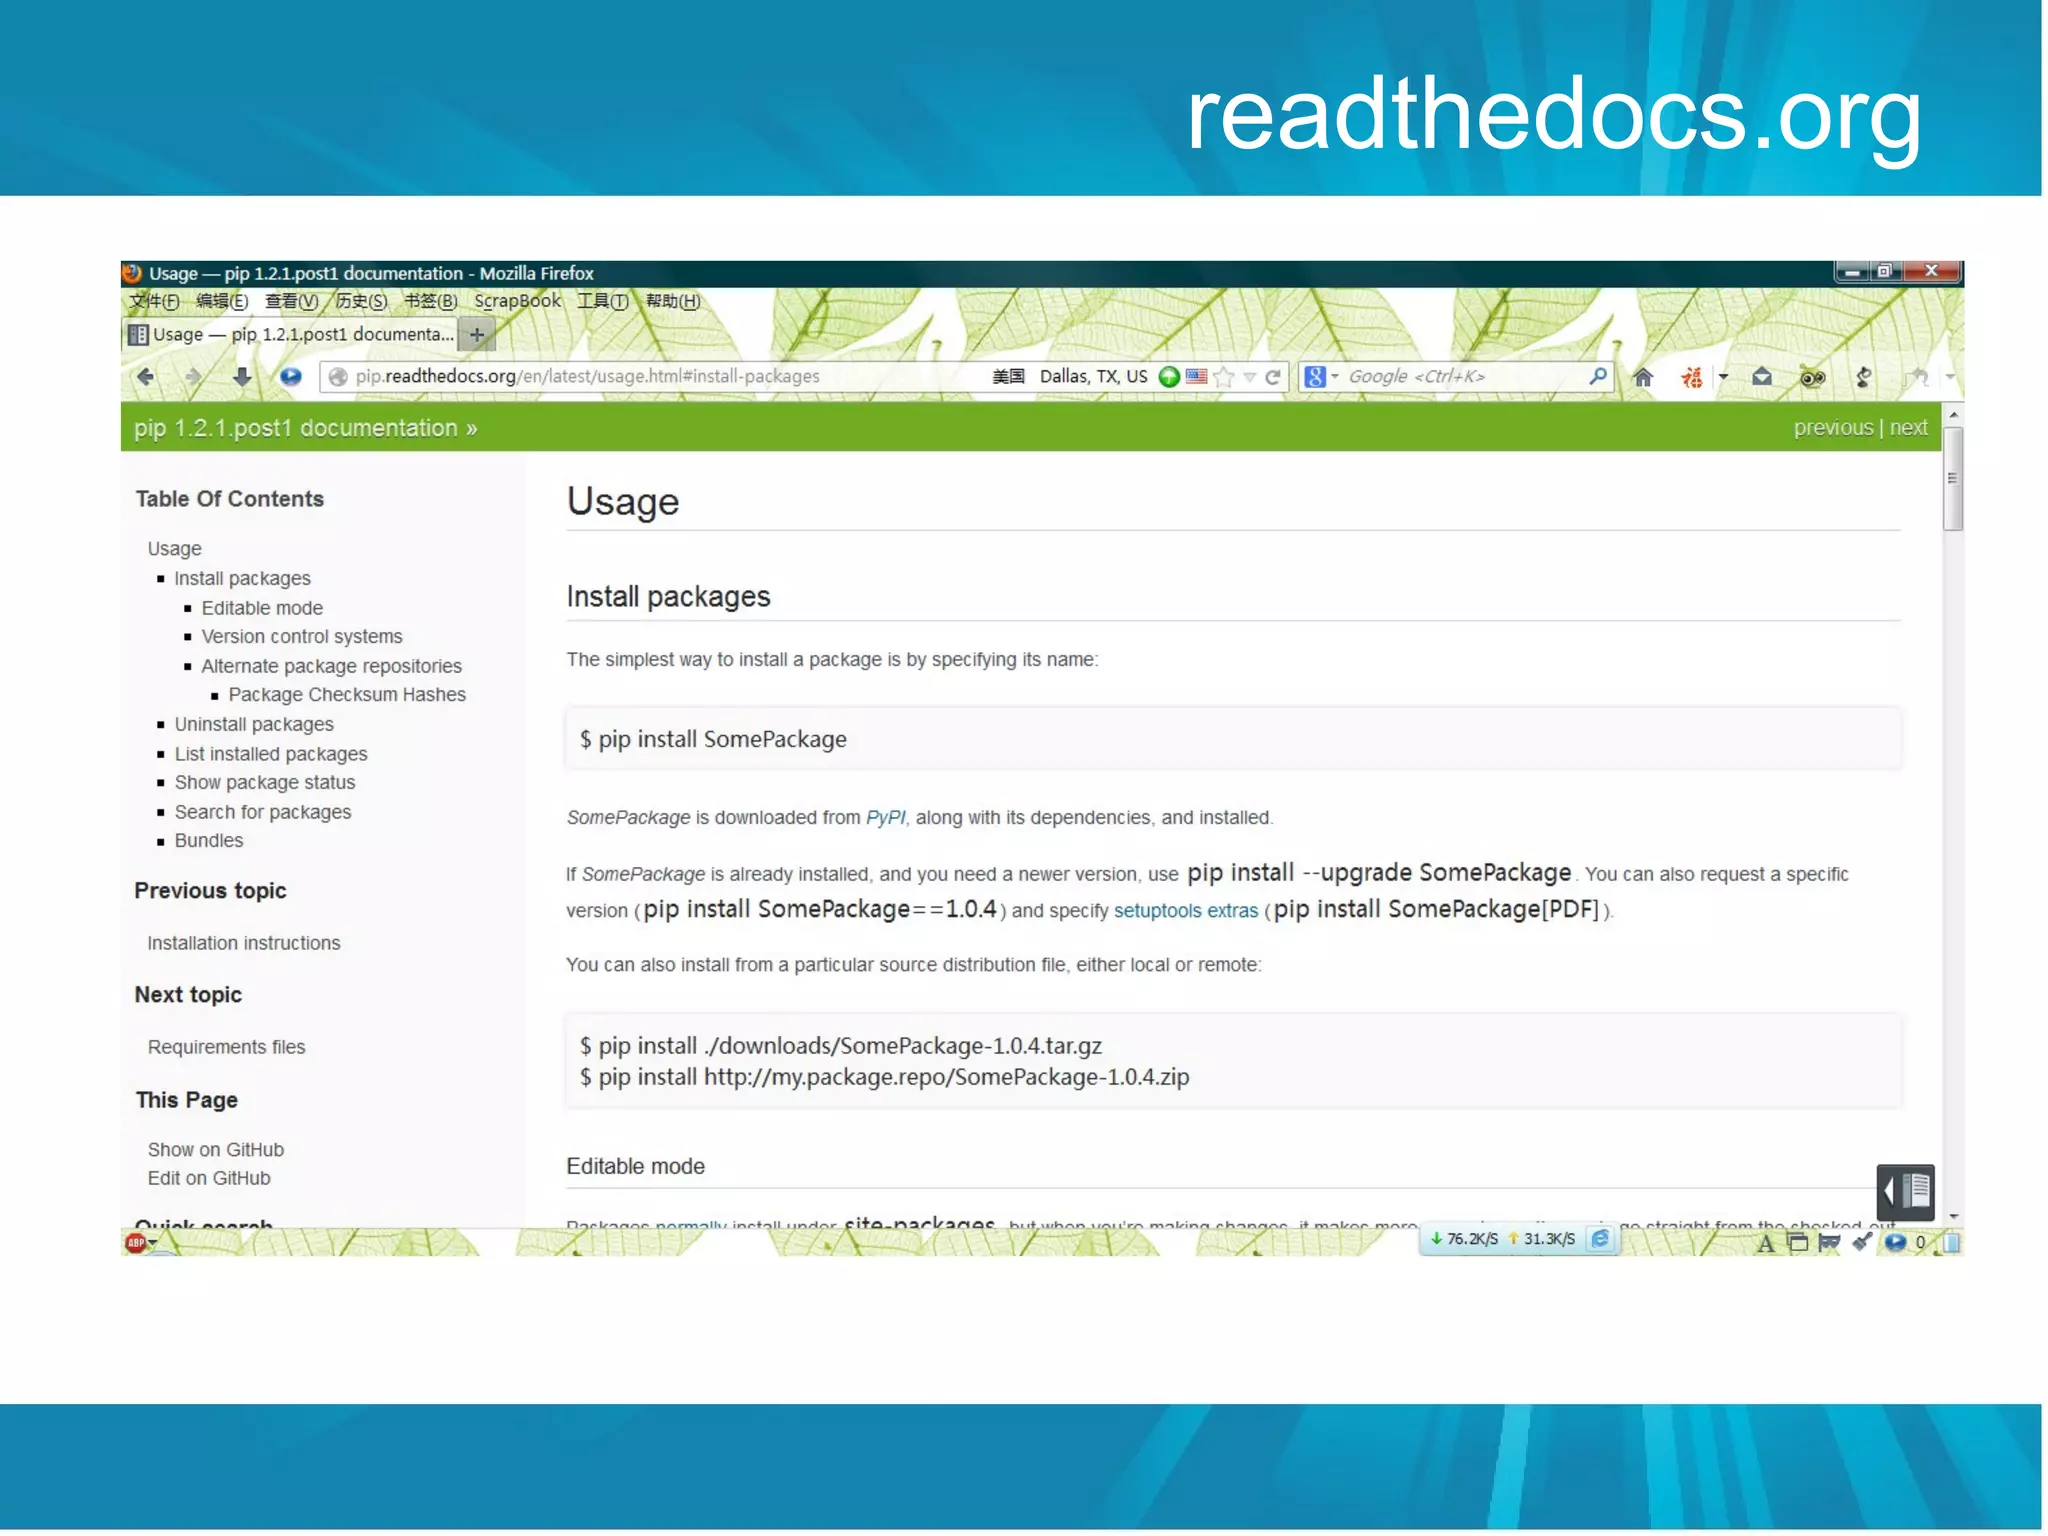Click the vertical scrollbar thumb

click(x=1953, y=478)
